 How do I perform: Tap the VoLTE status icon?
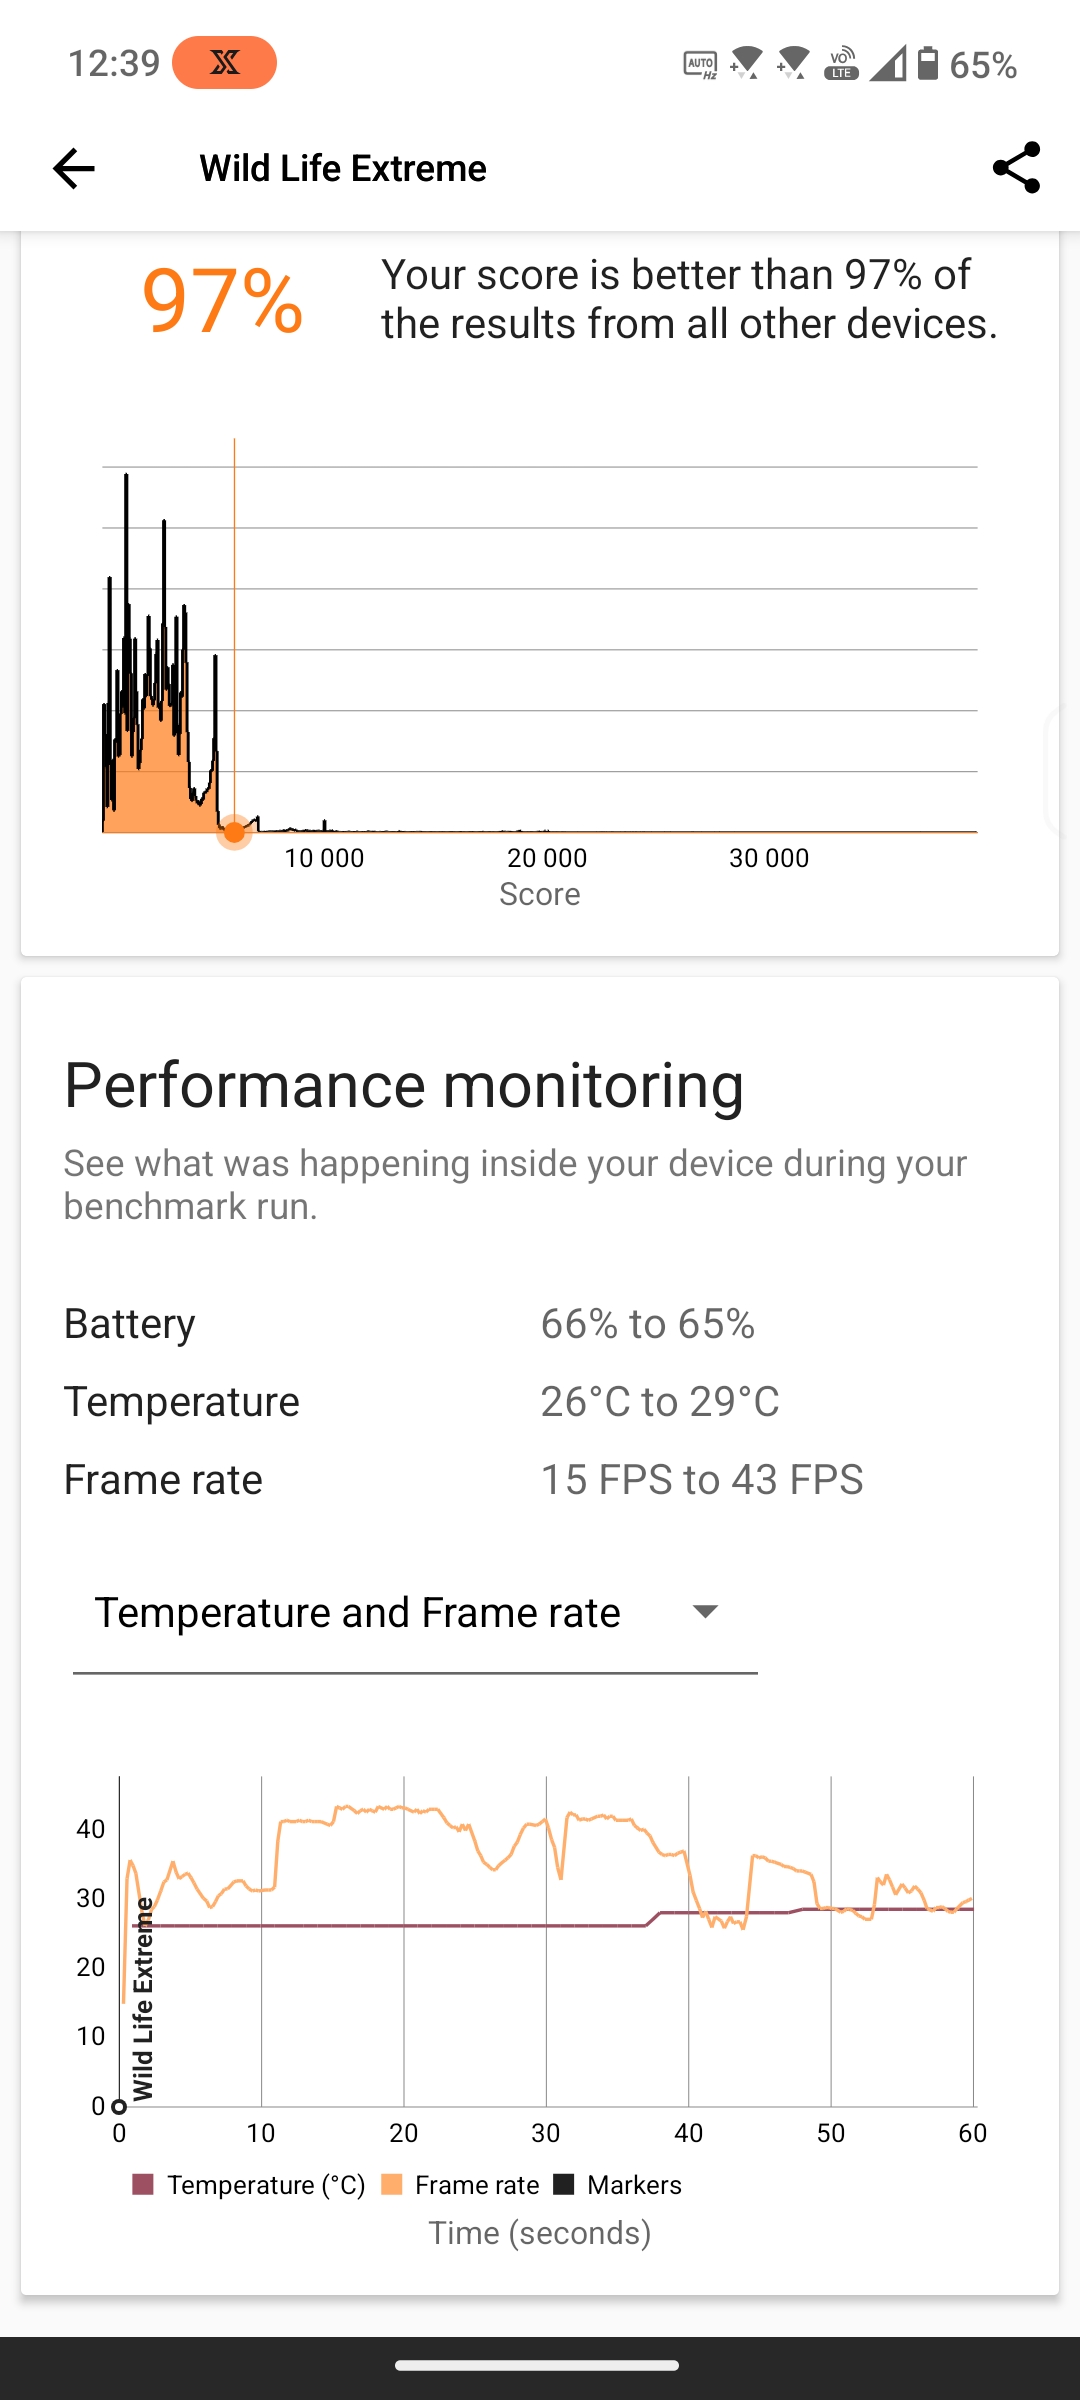point(841,64)
